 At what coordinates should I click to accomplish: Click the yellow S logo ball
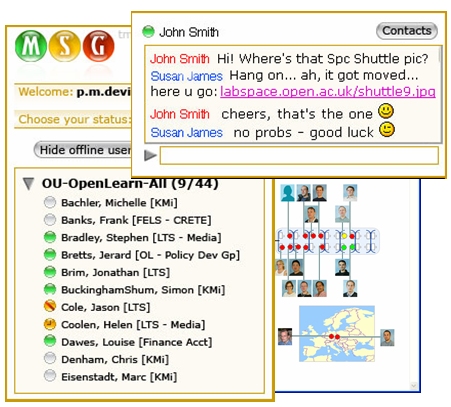65,46
